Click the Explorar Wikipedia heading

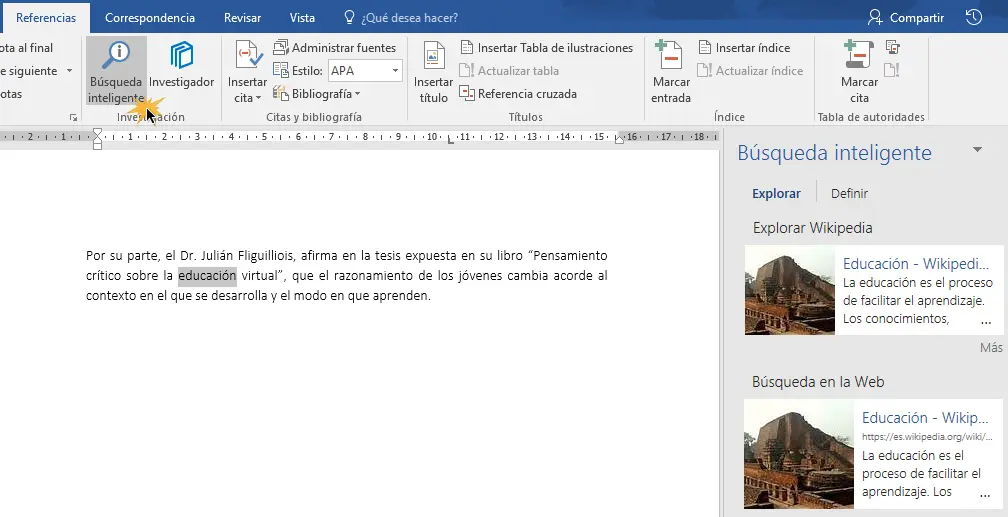tap(813, 228)
